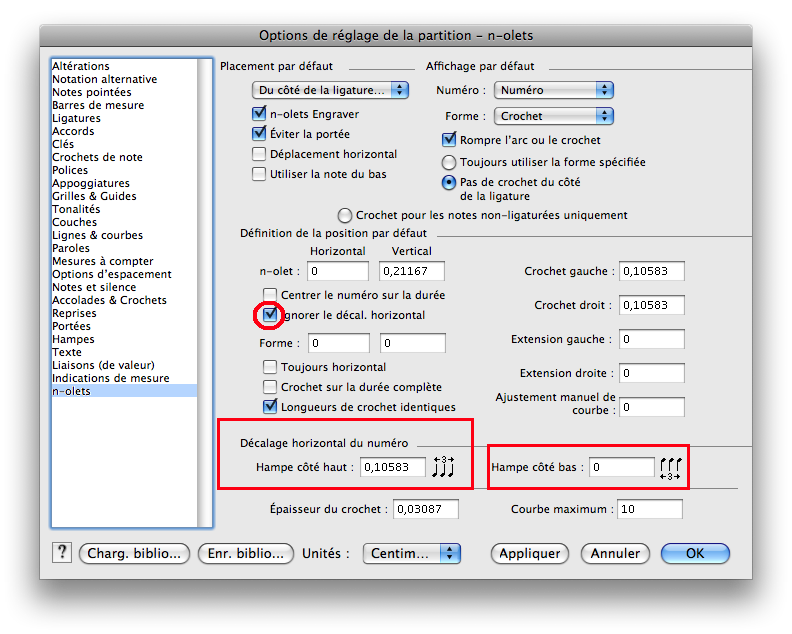Enable the Centrer le numéro sur la durée checkbox
792x634 pixels.
tap(270, 295)
